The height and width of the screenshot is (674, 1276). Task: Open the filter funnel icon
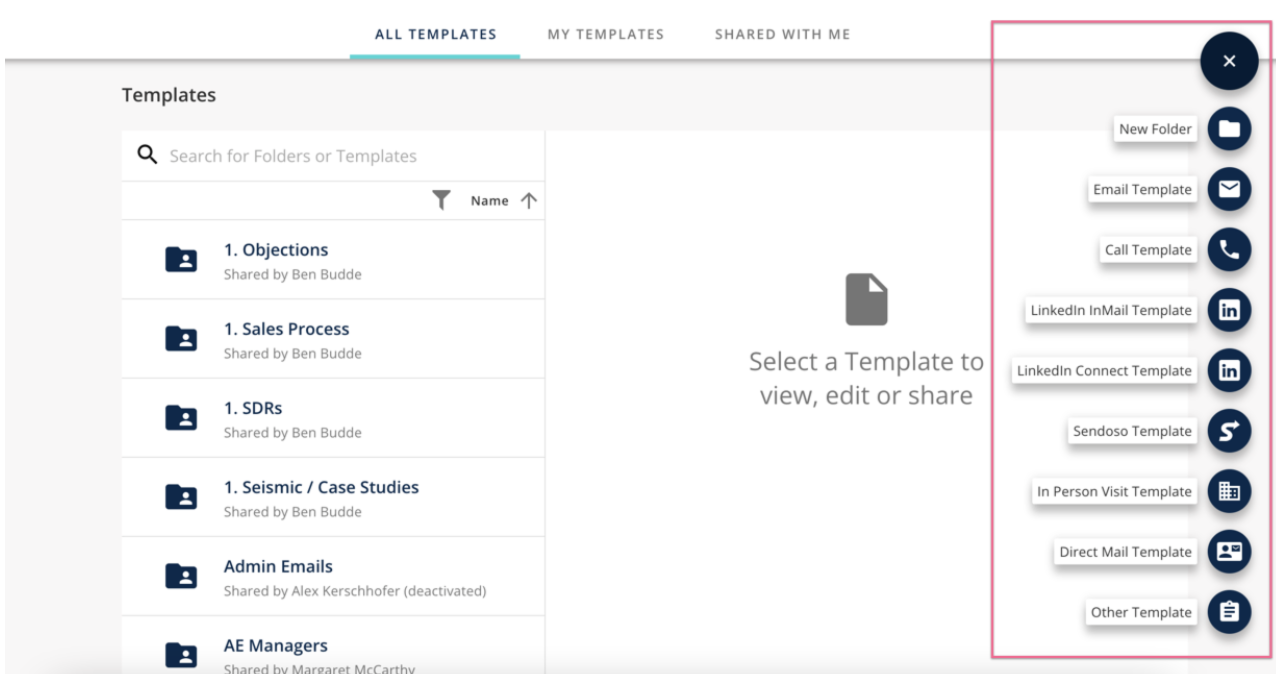441,201
